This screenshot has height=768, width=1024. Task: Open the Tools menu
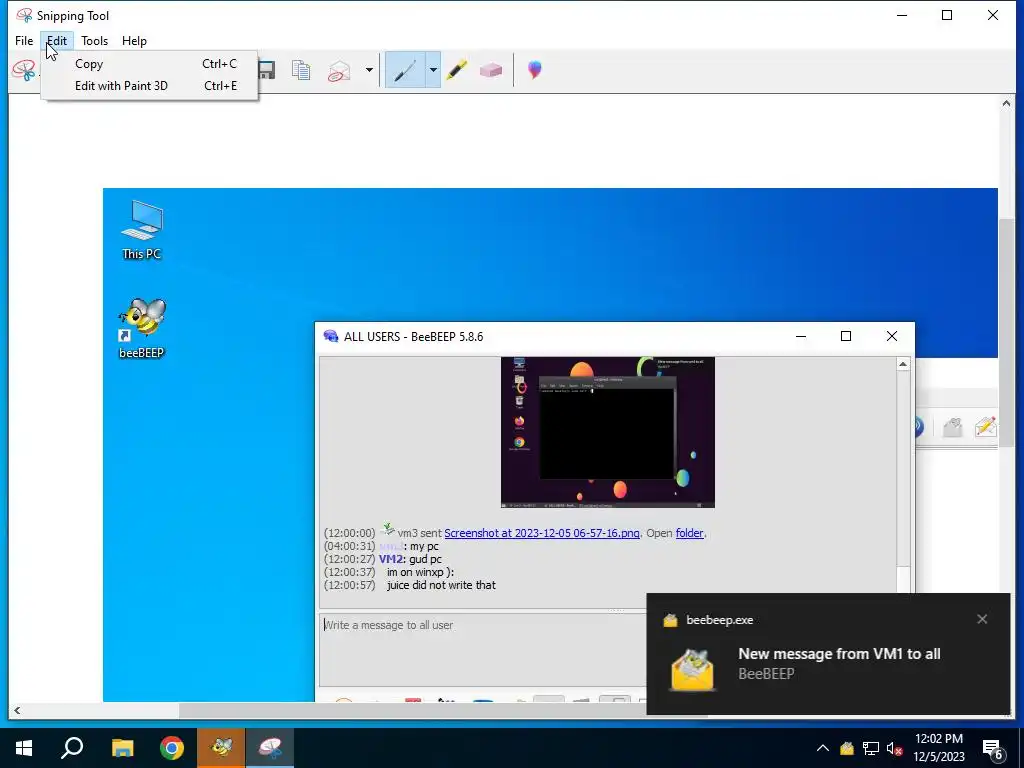coord(95,40)
